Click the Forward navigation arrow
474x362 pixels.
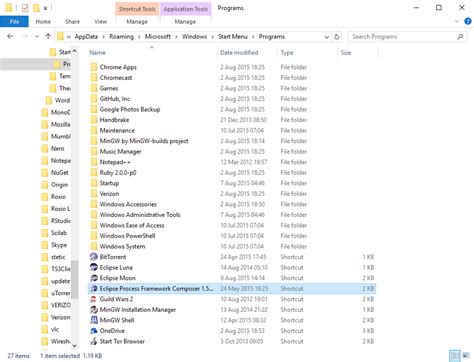tap(25, 36)
